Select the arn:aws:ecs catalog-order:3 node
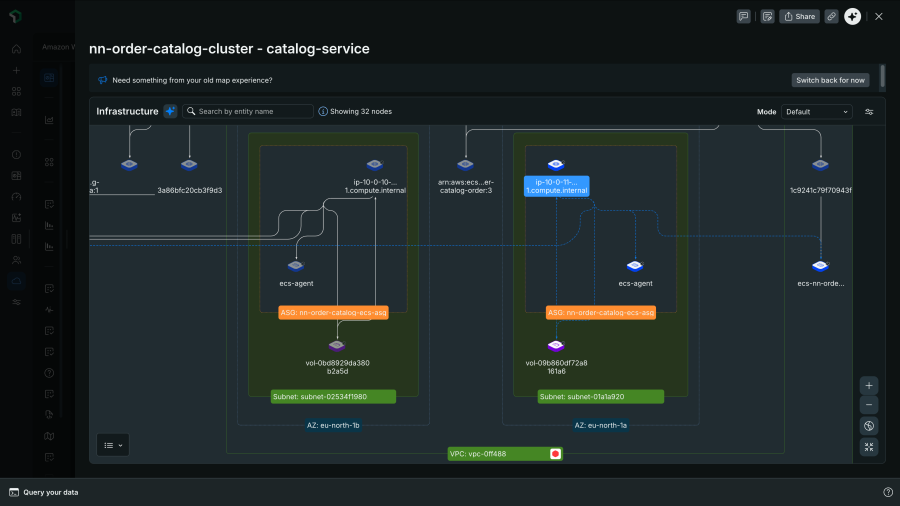 465,165
